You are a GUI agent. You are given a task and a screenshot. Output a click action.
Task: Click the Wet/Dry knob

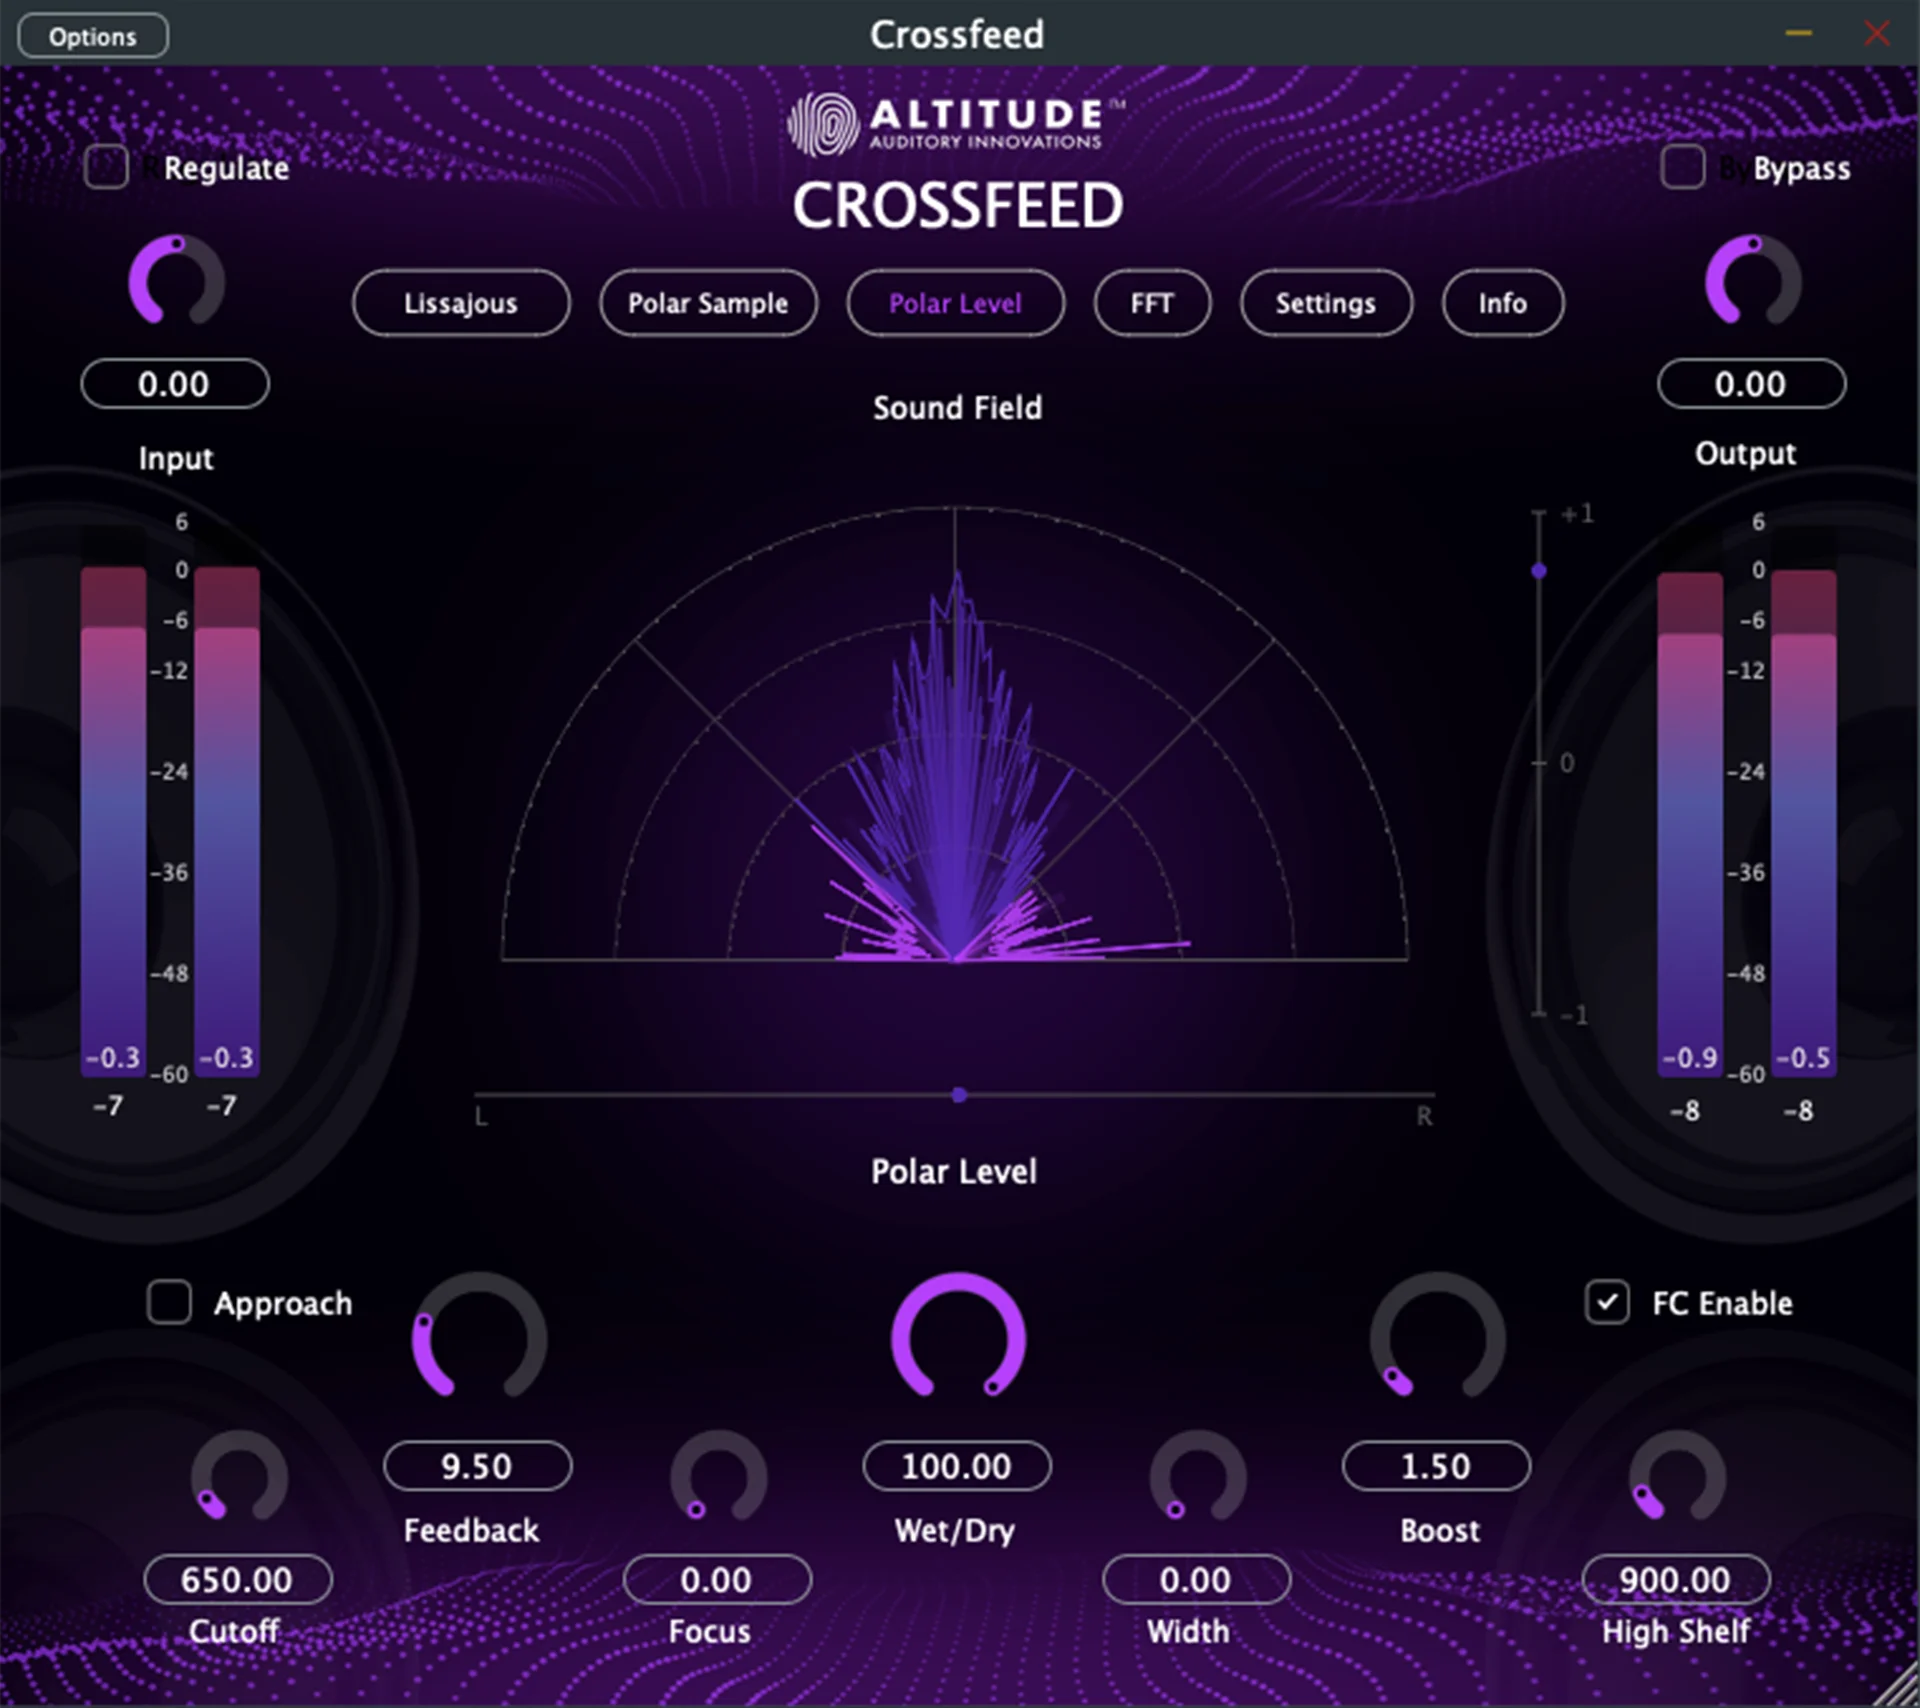[958, 1338]
